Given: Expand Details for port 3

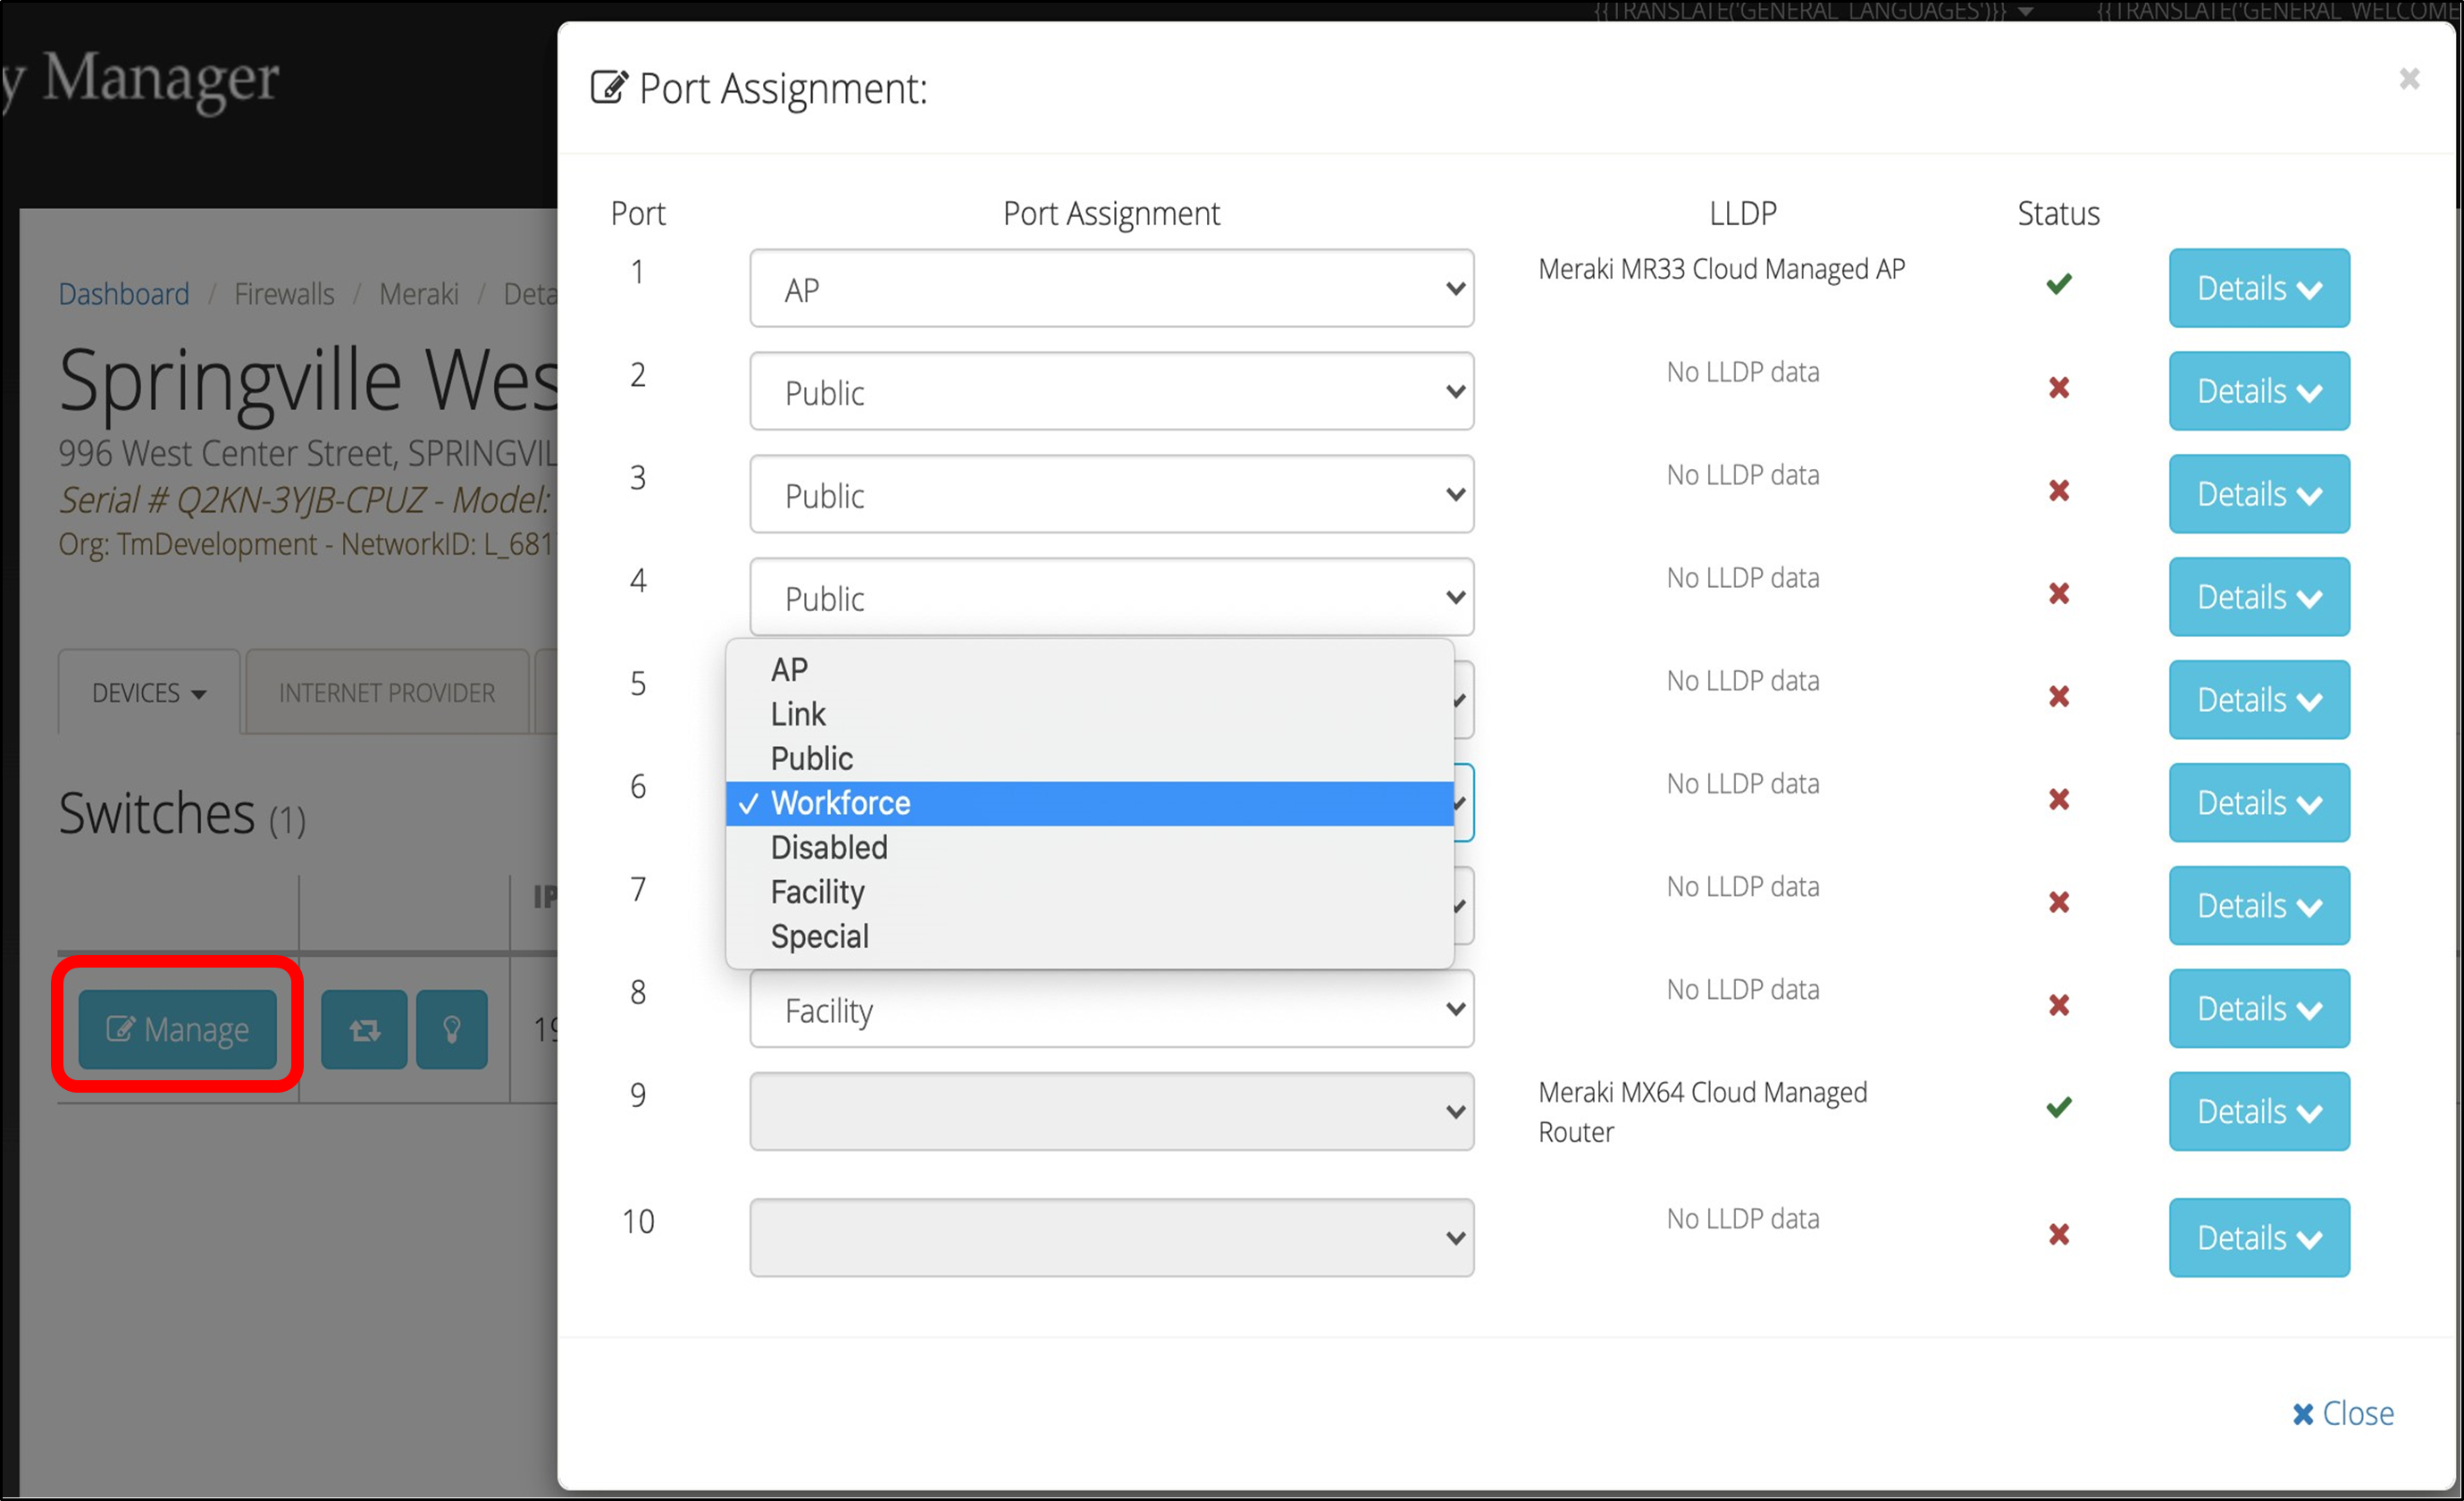Looking at the screenshot, I should click(x=2258, y=494).
